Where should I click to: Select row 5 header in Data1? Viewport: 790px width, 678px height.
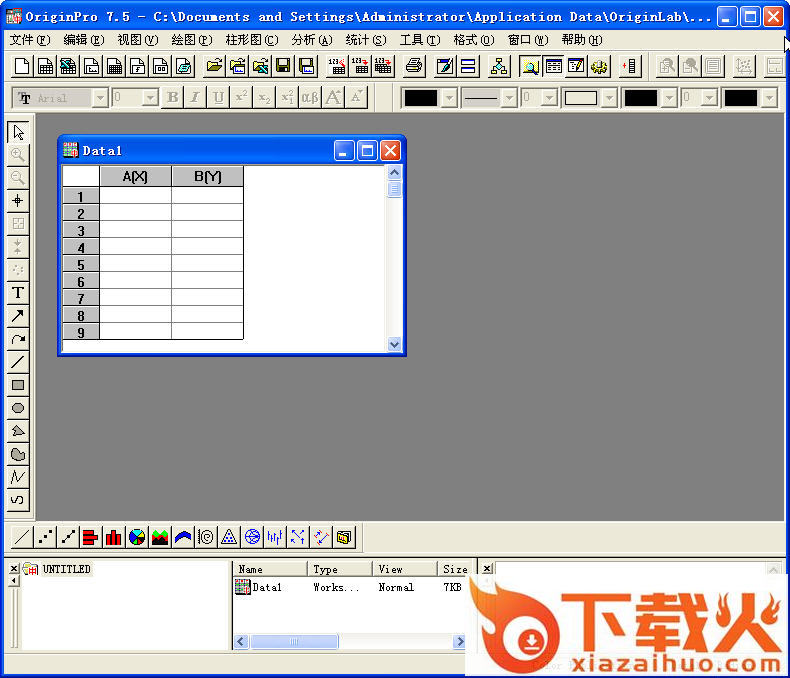[81, 264]
